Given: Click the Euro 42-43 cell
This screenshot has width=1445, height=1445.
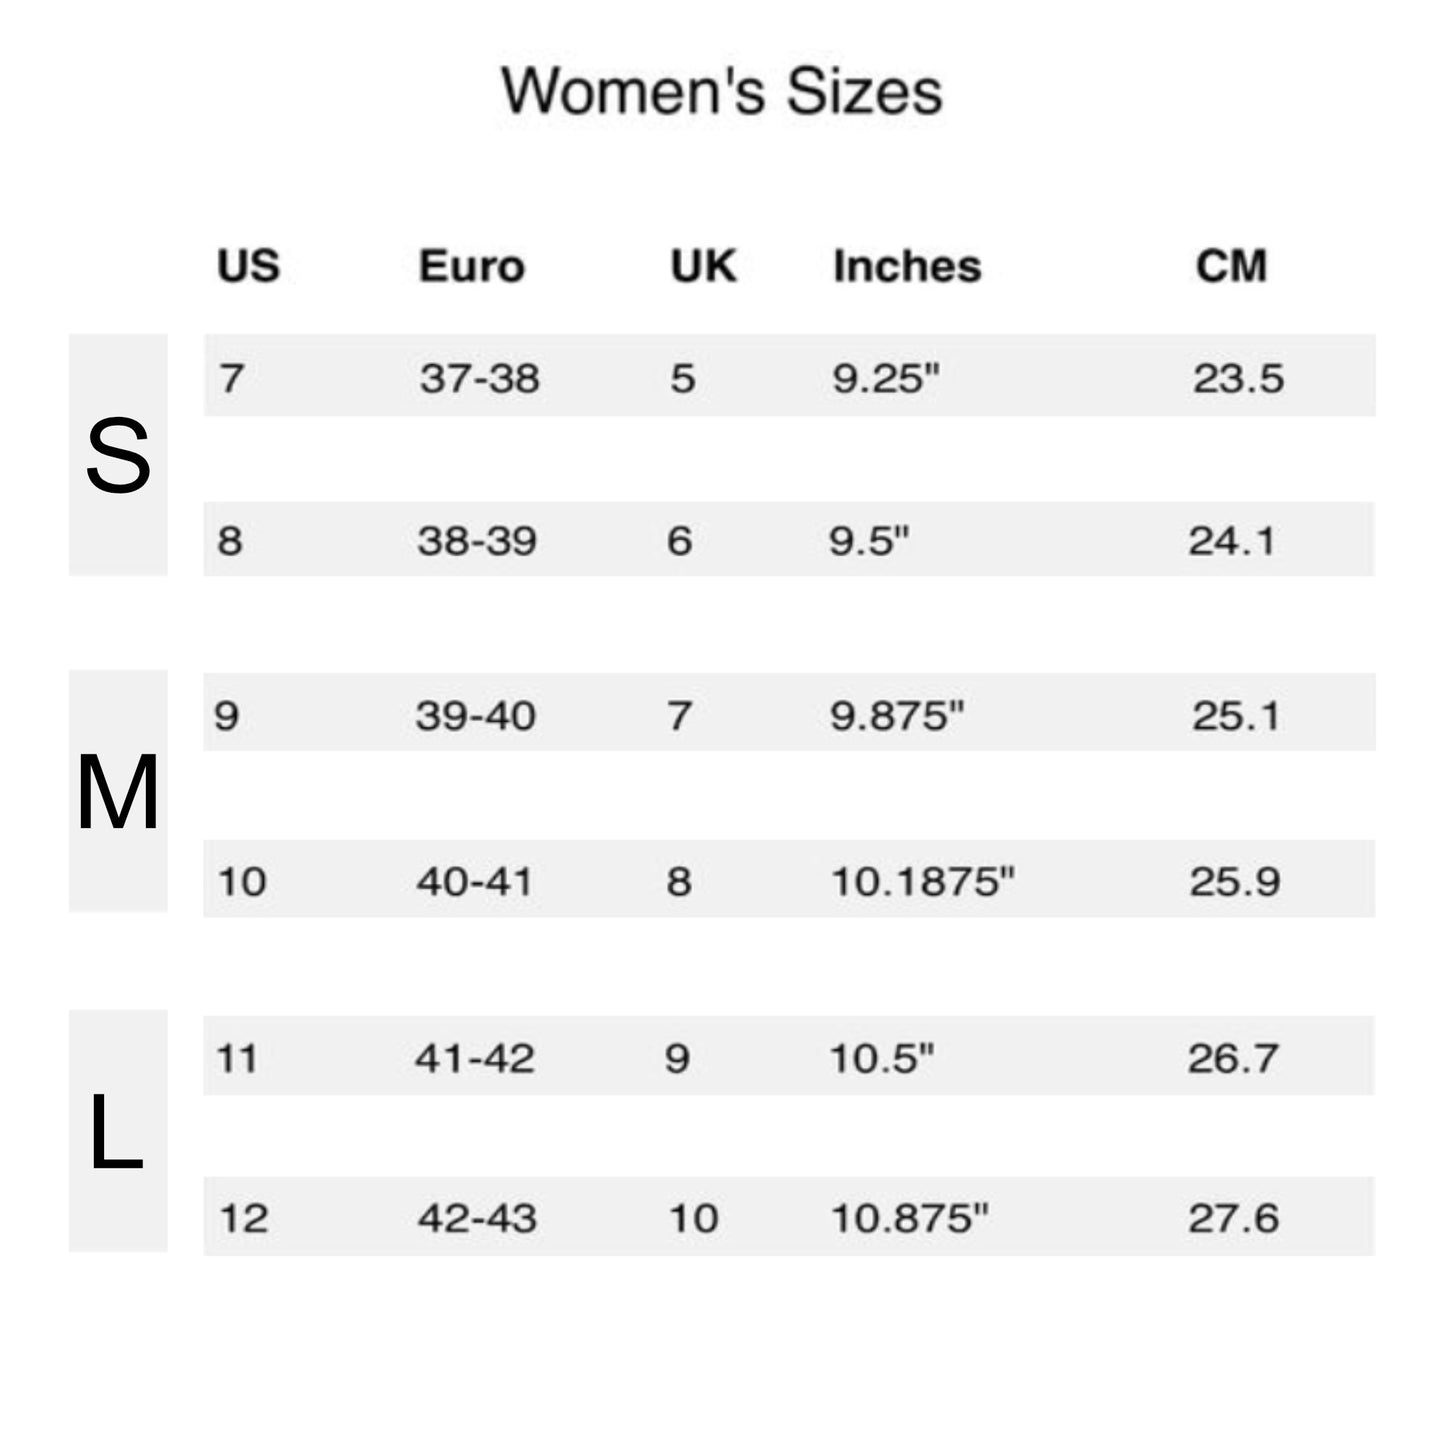Looking at the screenshot, I should click(477, 1218).
